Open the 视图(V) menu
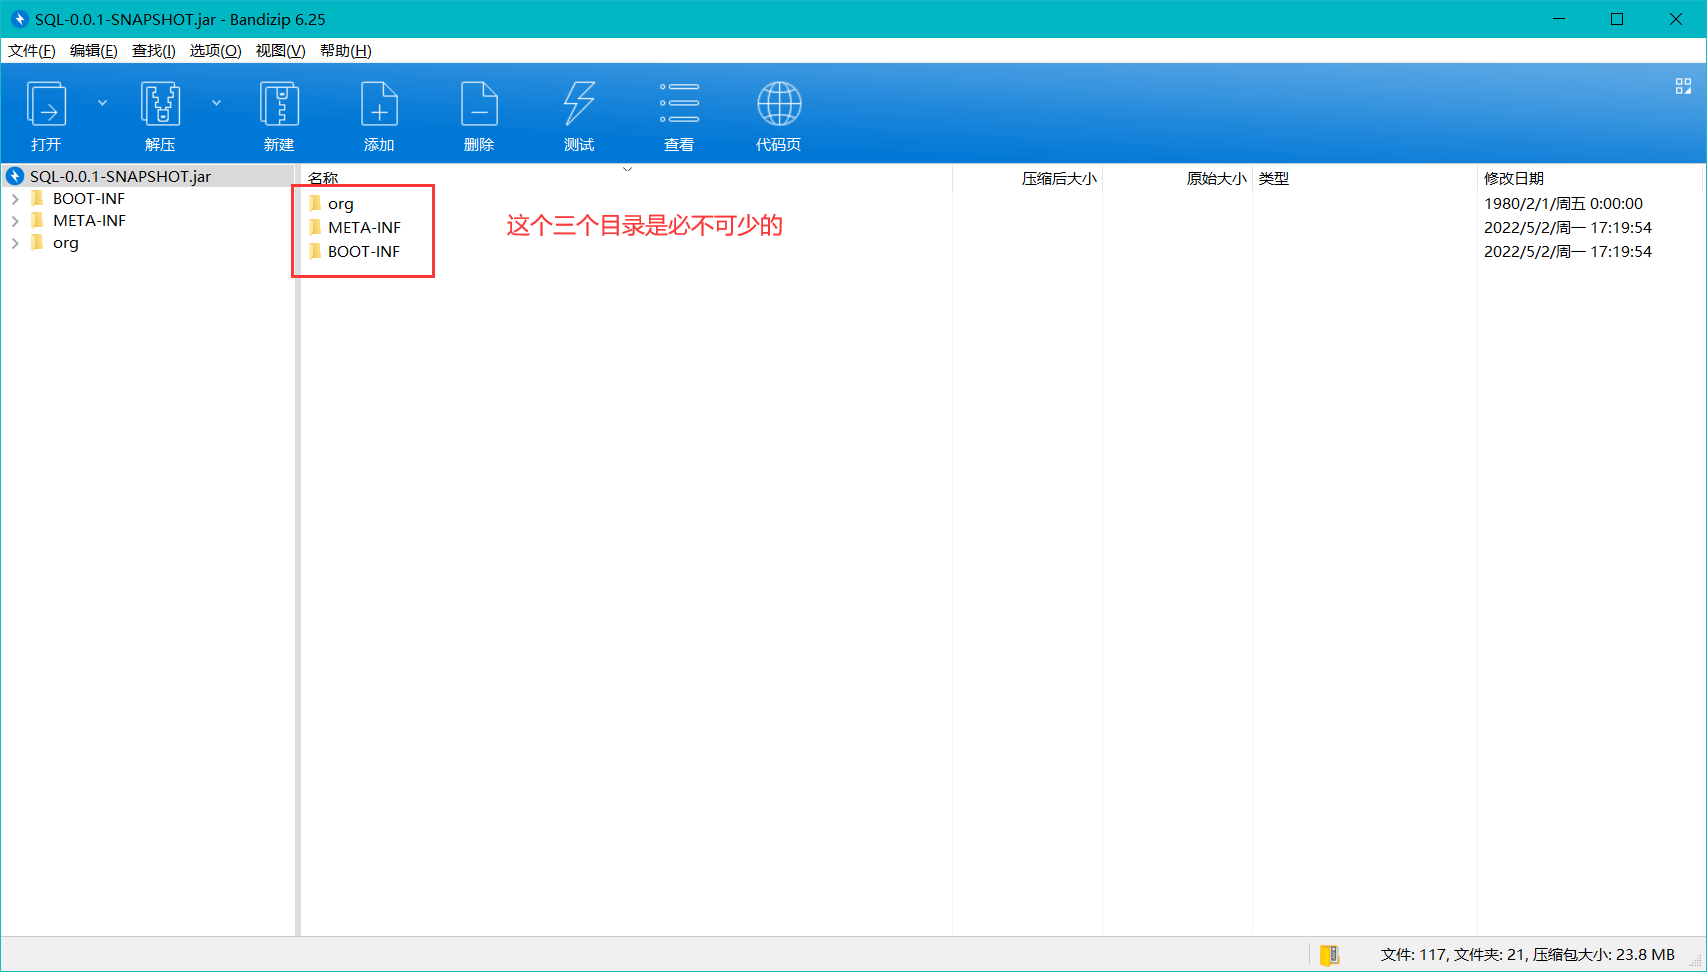The image size is (1707, 972). (280, 51)
